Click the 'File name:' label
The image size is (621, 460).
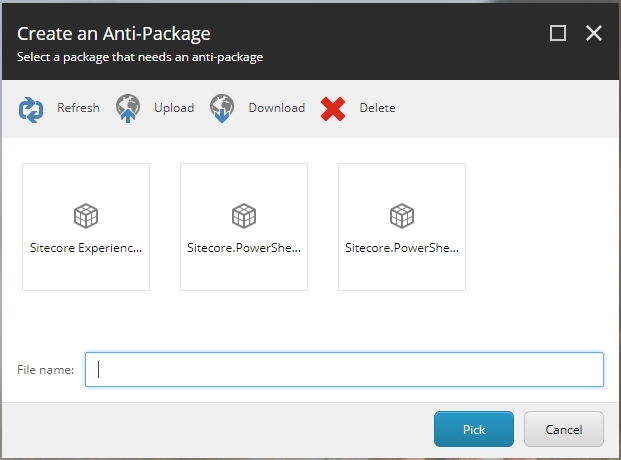tap(46, 370)
